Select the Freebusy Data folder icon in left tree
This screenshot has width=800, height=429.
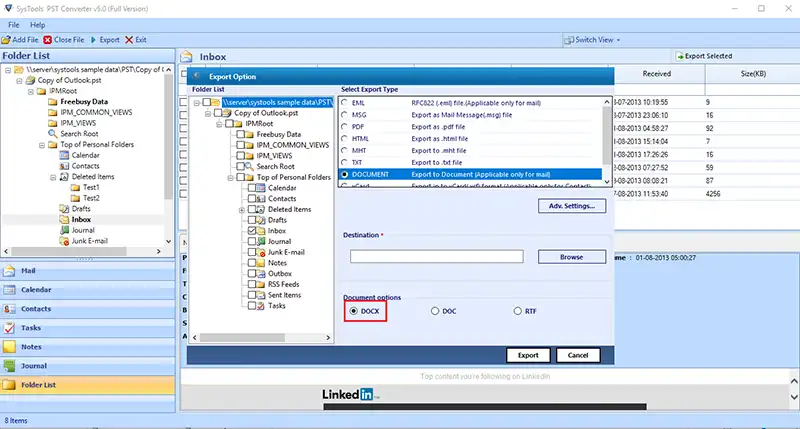53,102
